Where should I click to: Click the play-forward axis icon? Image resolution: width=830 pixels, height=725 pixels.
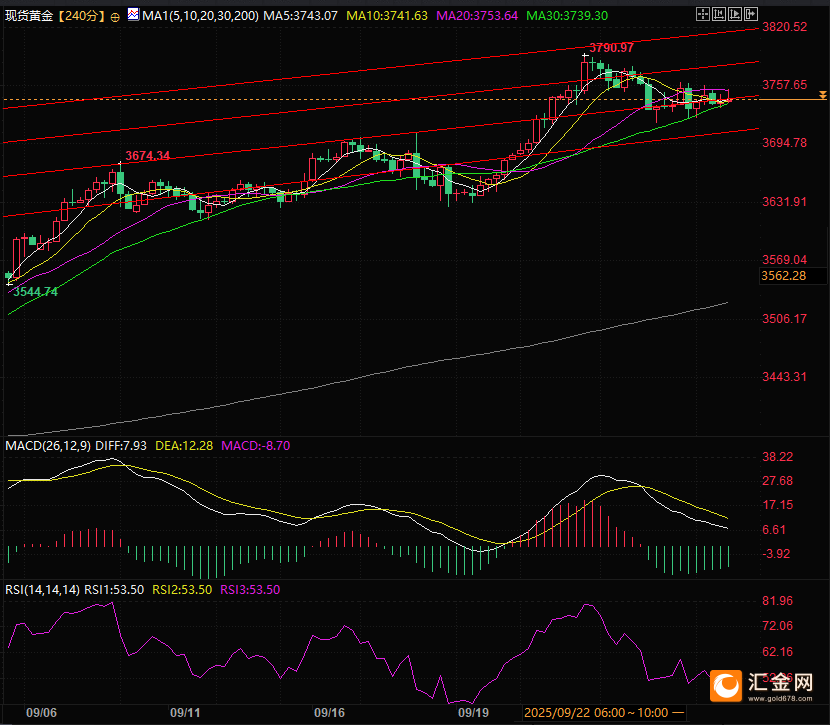pyautogui.click(x=735, y=14)
